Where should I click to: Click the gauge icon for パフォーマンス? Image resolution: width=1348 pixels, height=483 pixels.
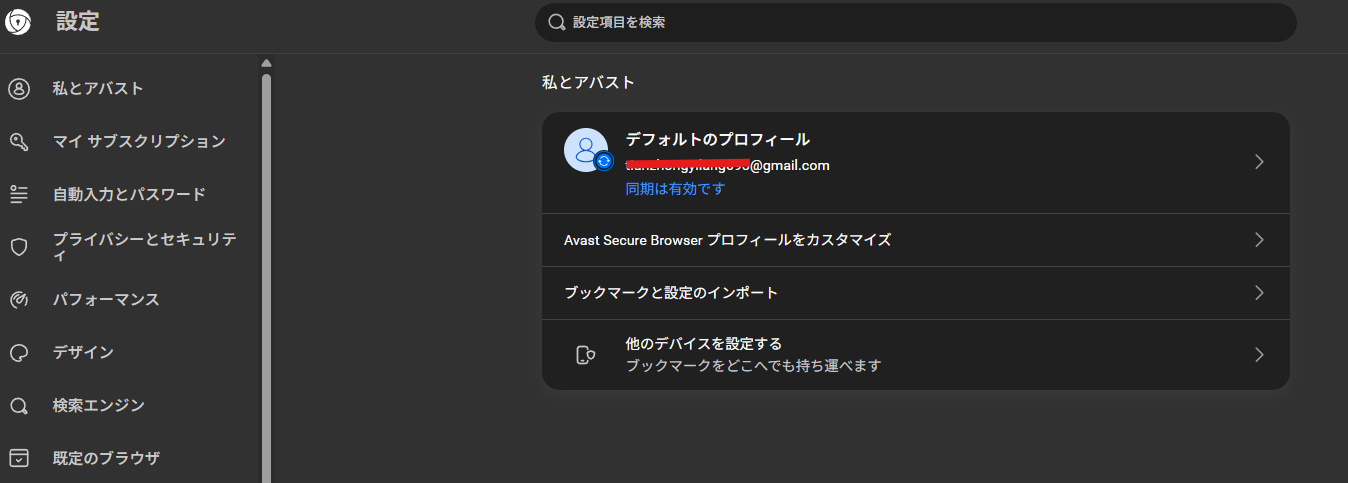(x=19, y=300)
